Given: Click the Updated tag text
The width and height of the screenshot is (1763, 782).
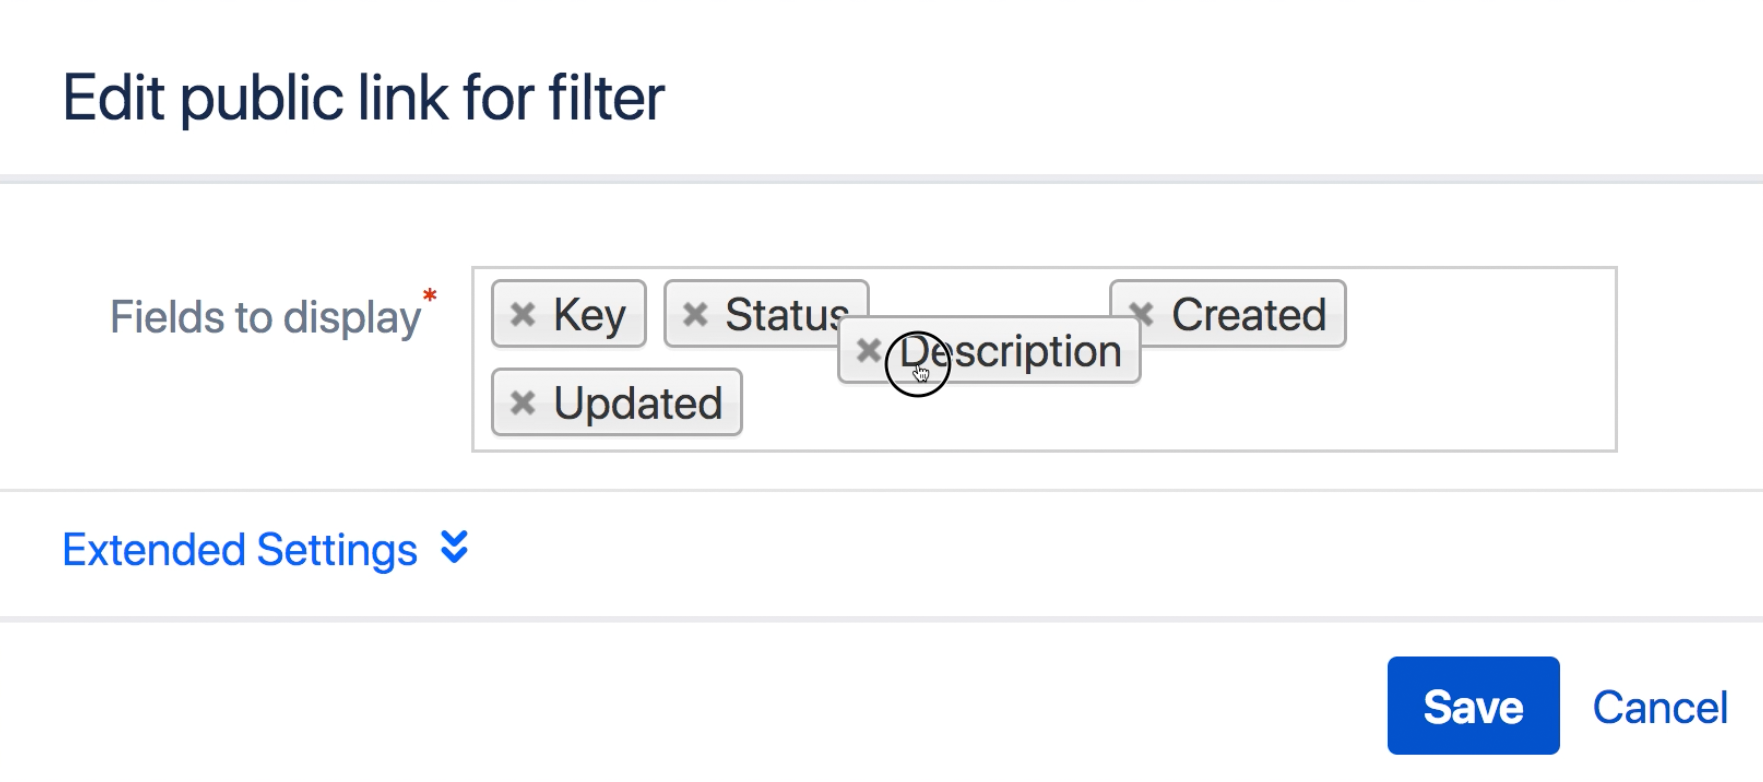Looking at the screenshot, I should pyautogui.click(x=638, y=403).
